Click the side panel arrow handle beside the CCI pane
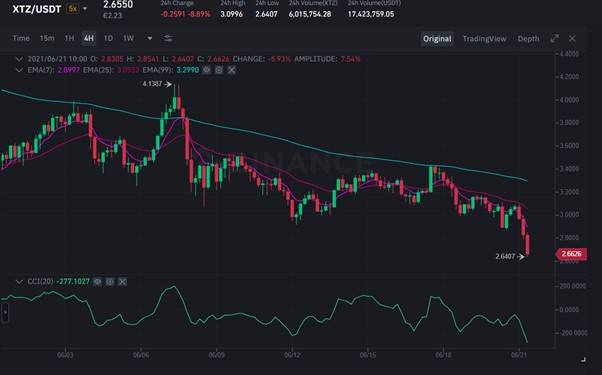Screen dimensions: 602x375 click(x=5, y=312)
